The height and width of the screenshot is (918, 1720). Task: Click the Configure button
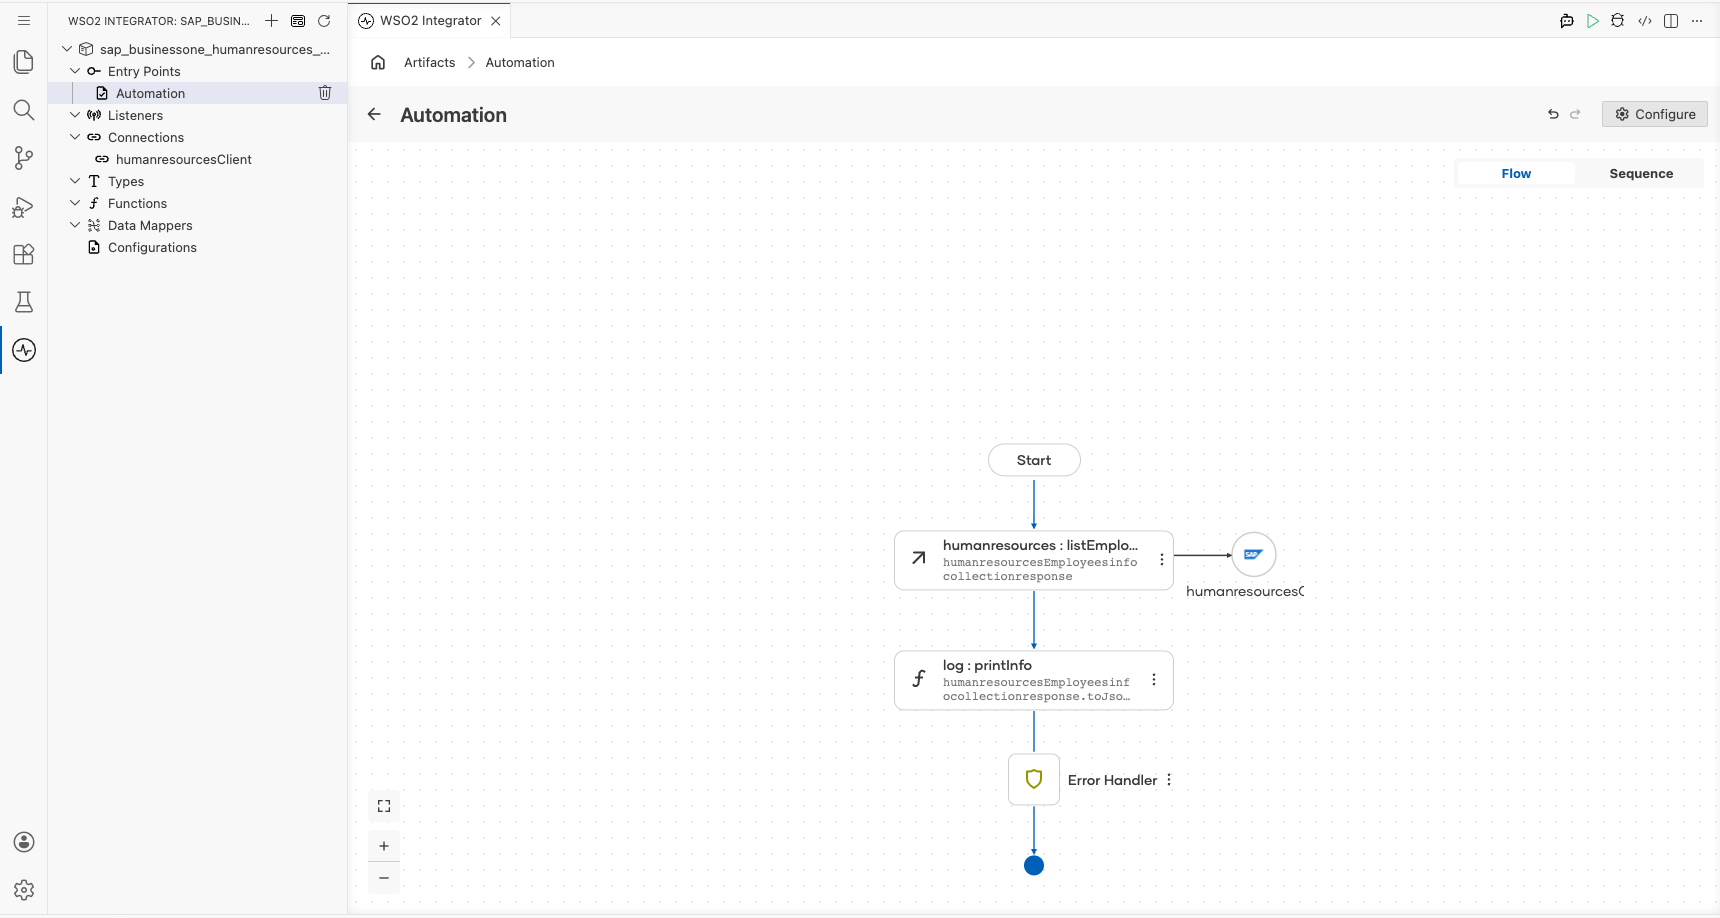[1655, 114]
